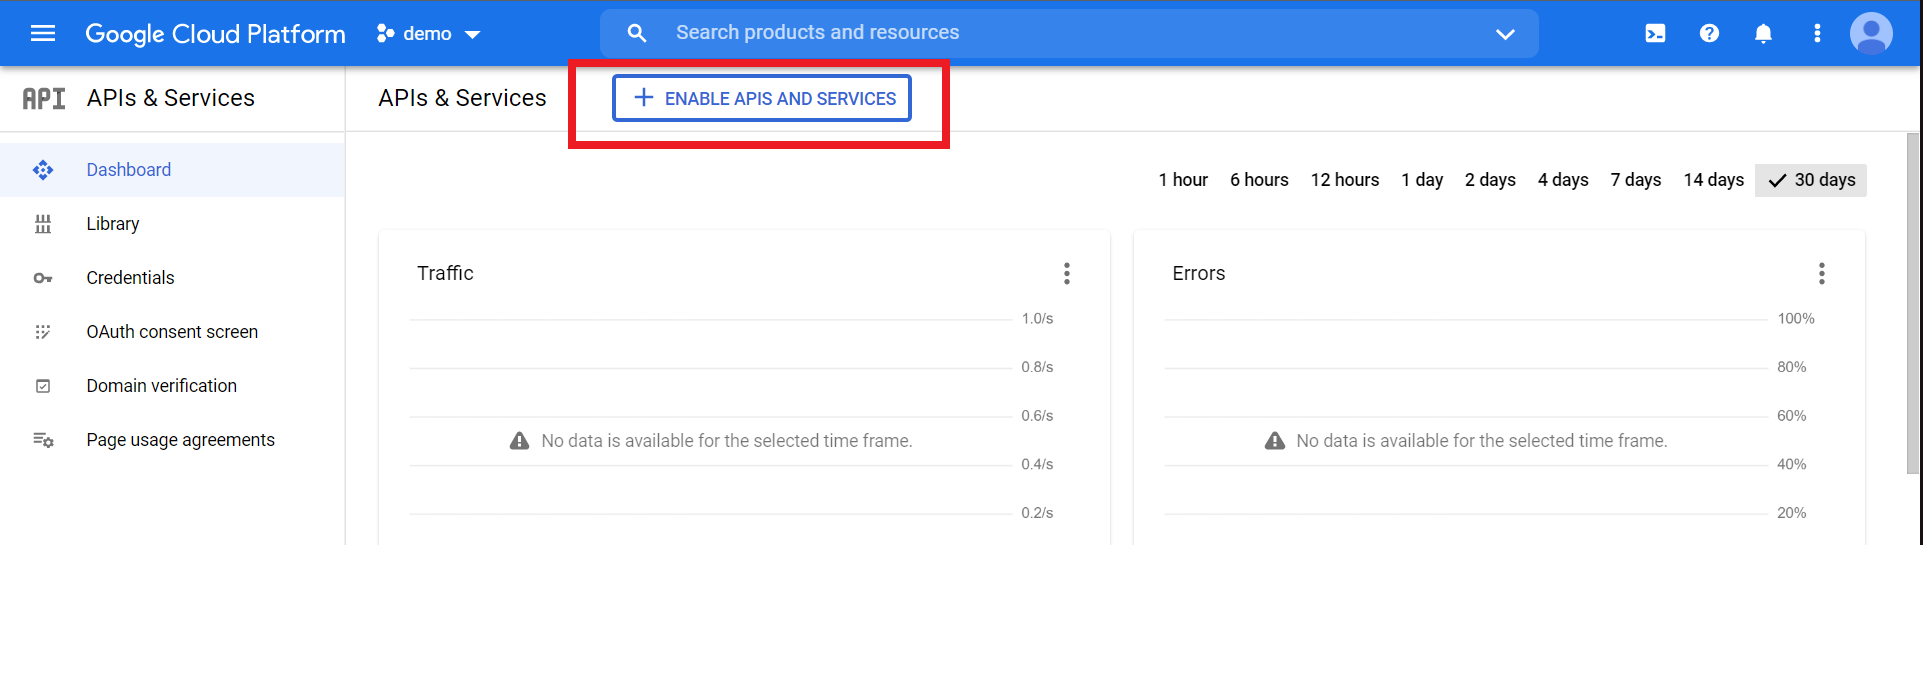
Task: View notifications bell icon
Action: [1763, 34]
